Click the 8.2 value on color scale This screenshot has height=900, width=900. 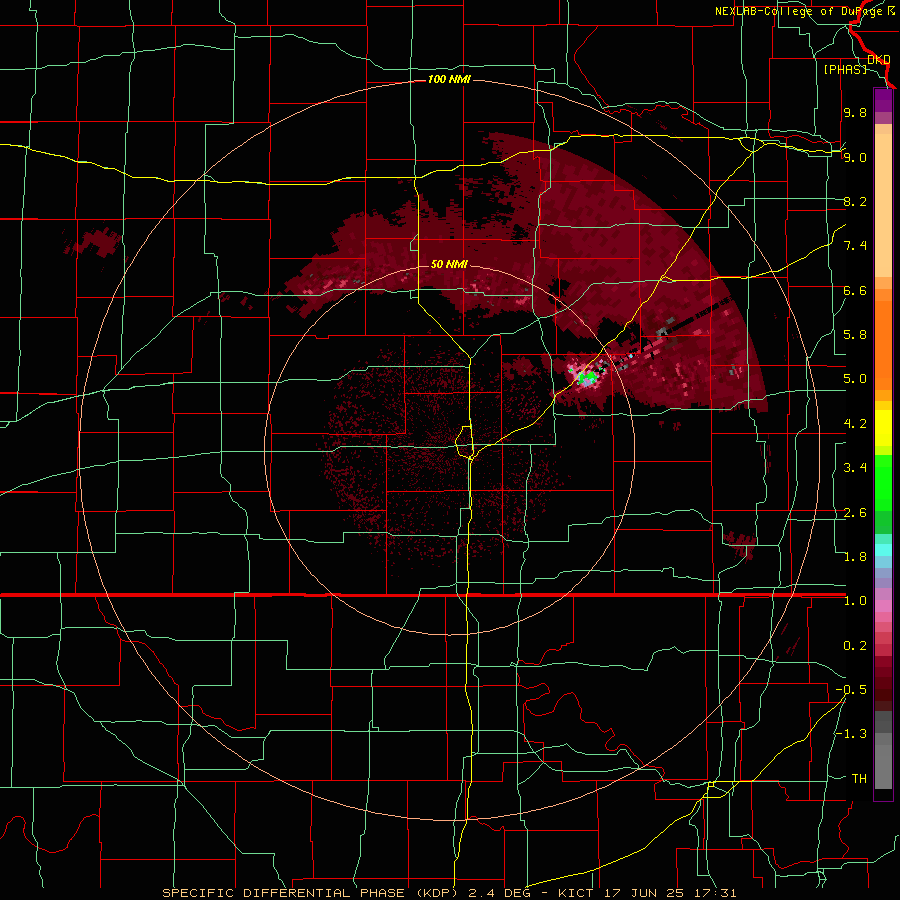pyautogui.click(x=855, y=201)
